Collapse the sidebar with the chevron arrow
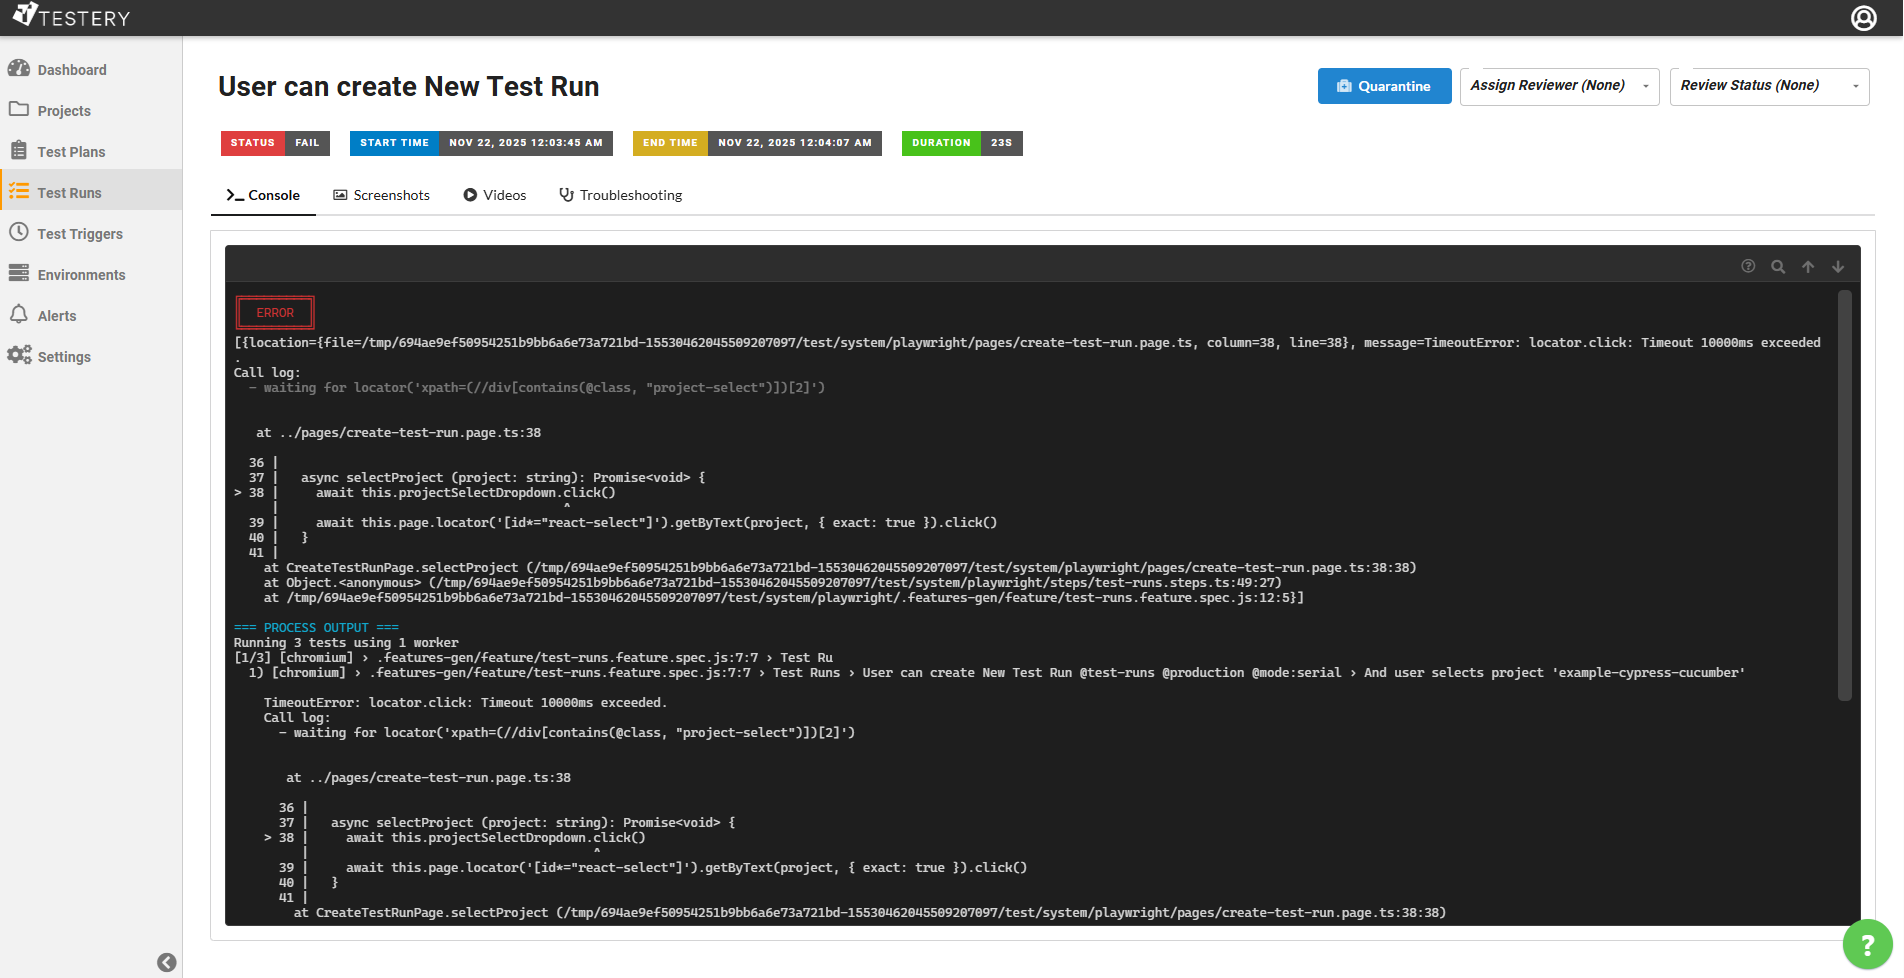This screenshot has height=978, width=1904. click(x=166, y=962)
